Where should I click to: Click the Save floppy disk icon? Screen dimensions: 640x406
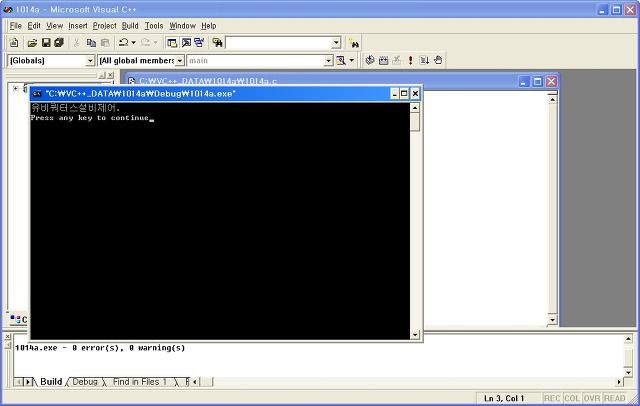pyautogui.click(x=46, y=42)
